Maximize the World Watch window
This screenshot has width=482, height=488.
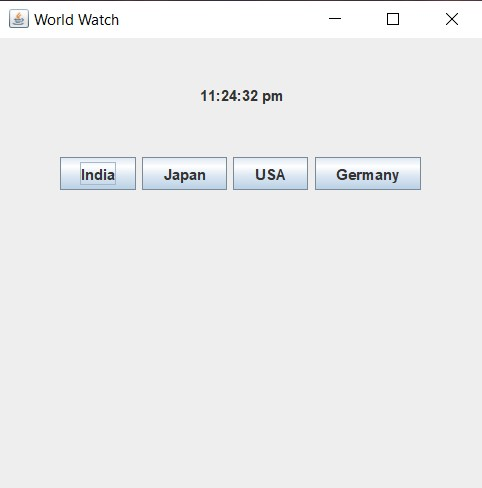[x=393, y=19]
